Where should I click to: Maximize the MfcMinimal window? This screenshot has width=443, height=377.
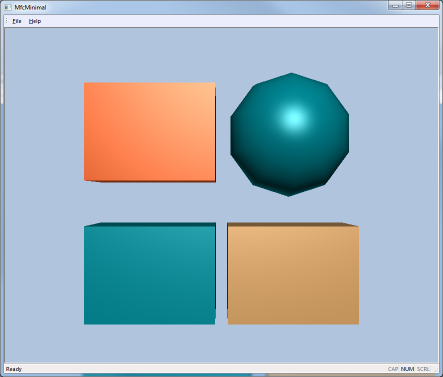click(409, 5)
